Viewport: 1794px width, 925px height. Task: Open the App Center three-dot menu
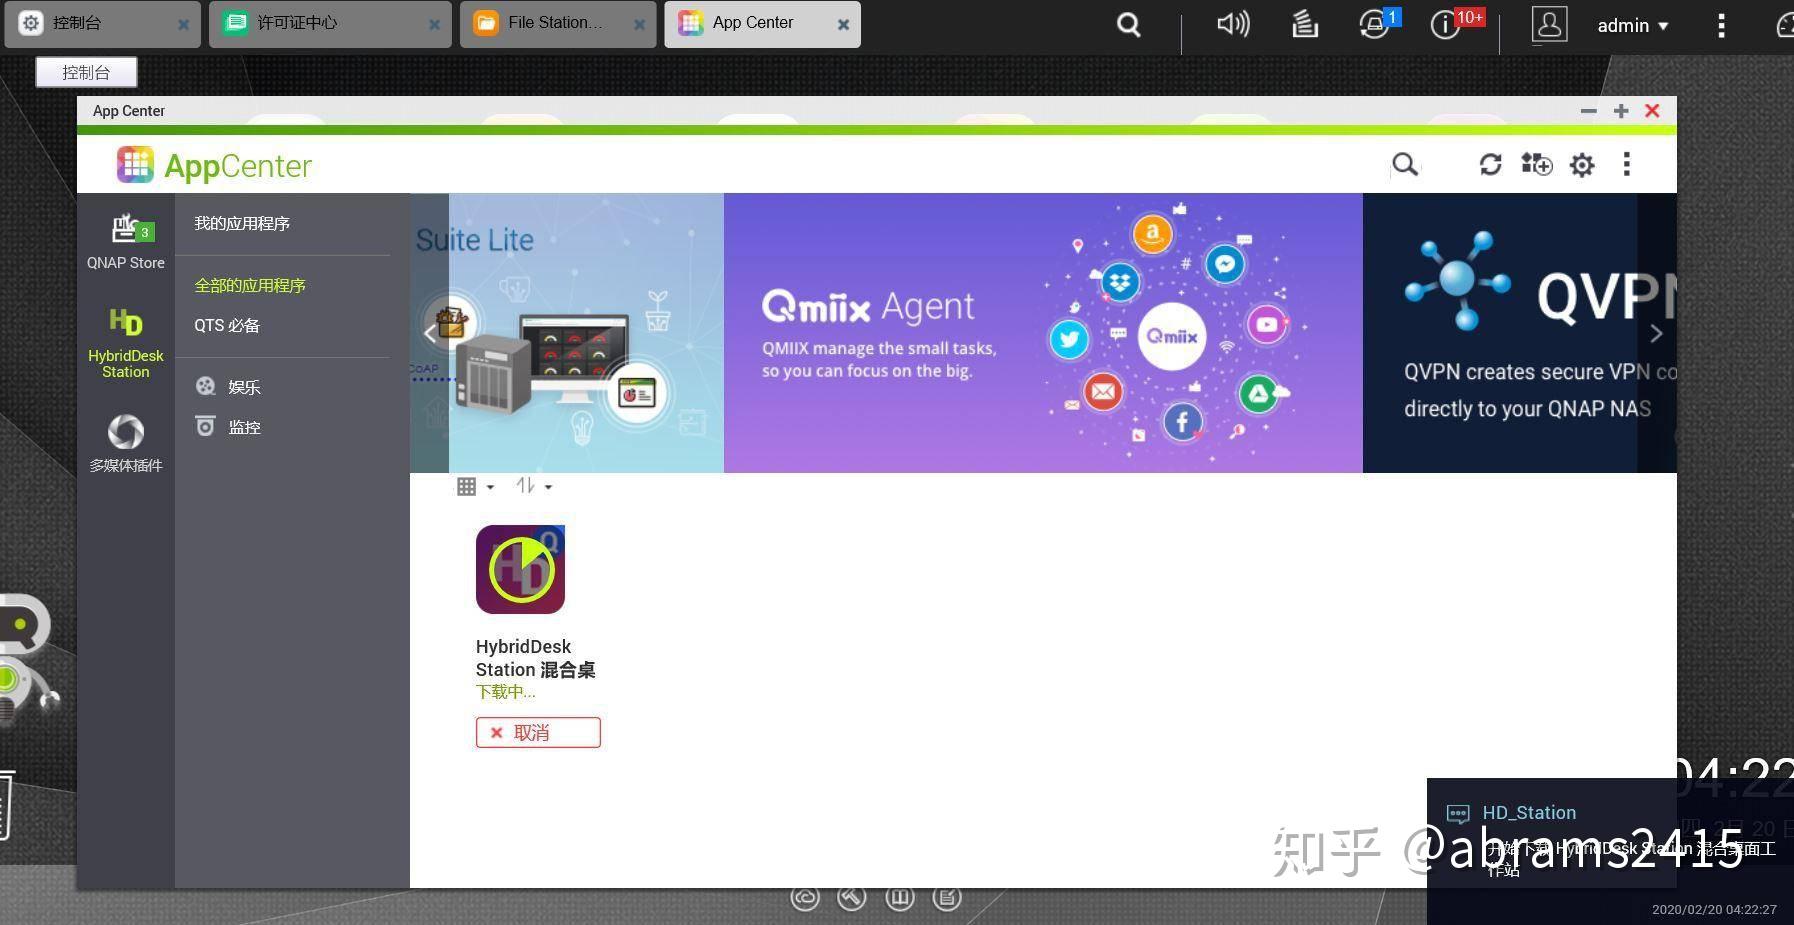[1627, 164]
